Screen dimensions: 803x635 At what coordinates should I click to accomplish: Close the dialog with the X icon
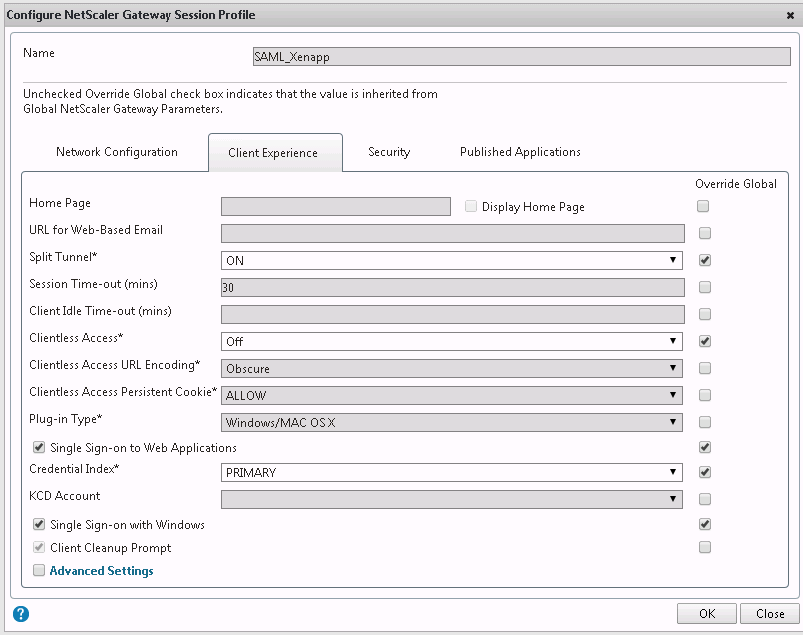point(790,15)
